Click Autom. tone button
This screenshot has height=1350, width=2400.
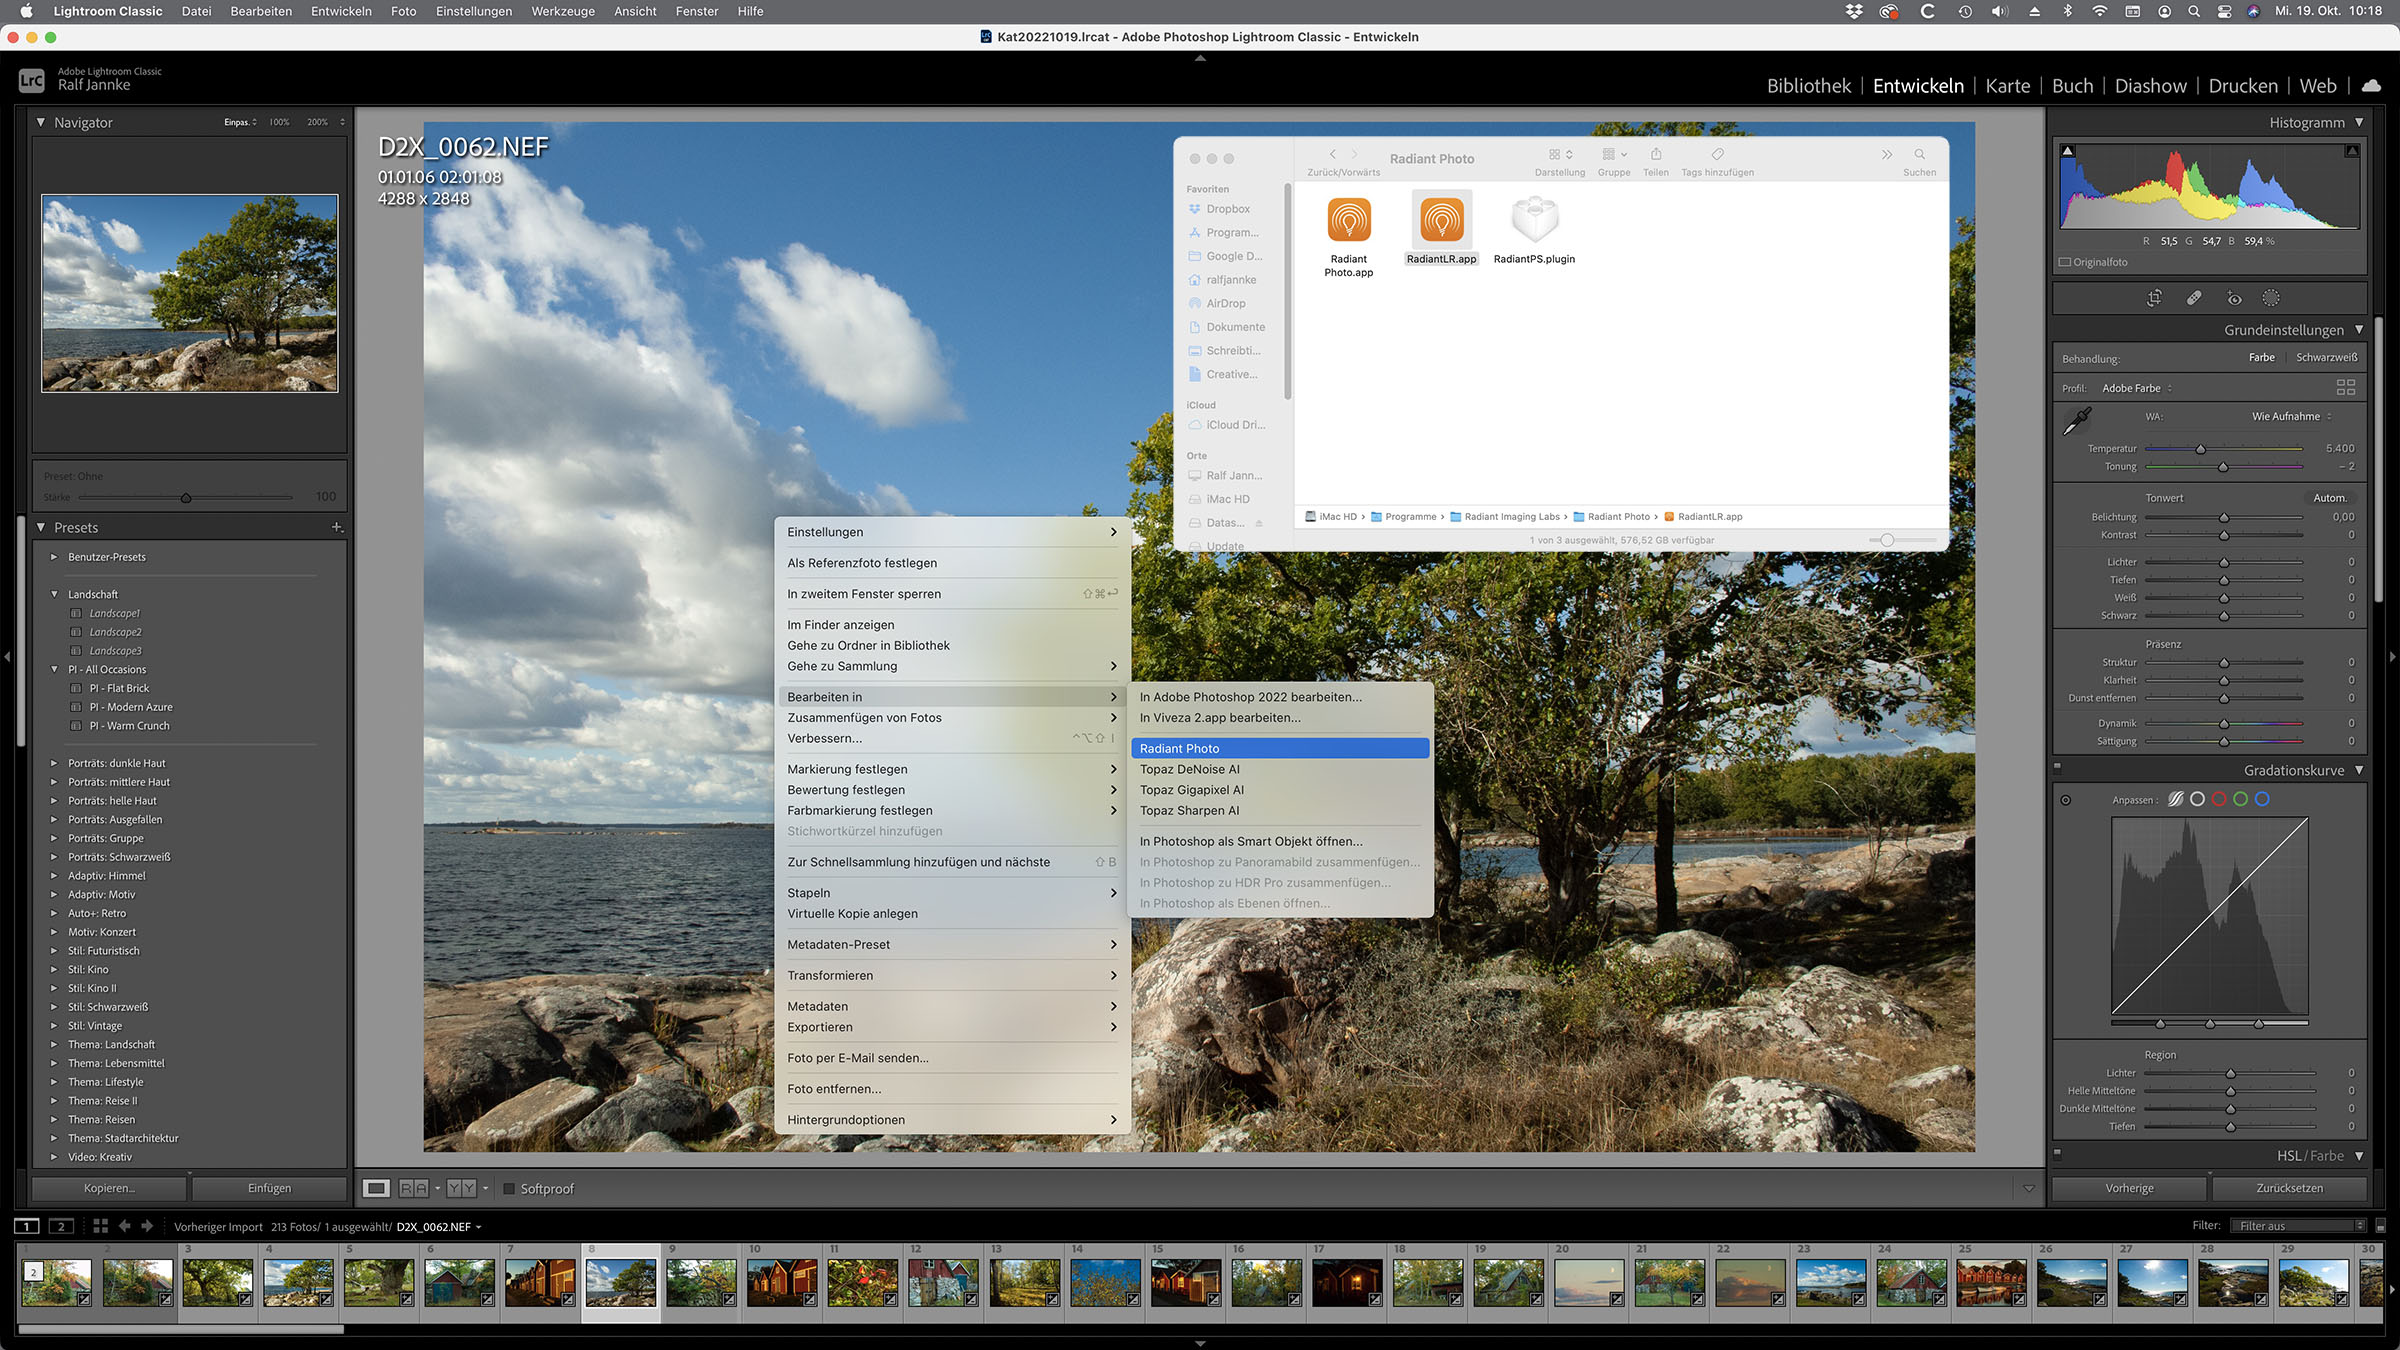[x=2329, y=498]
